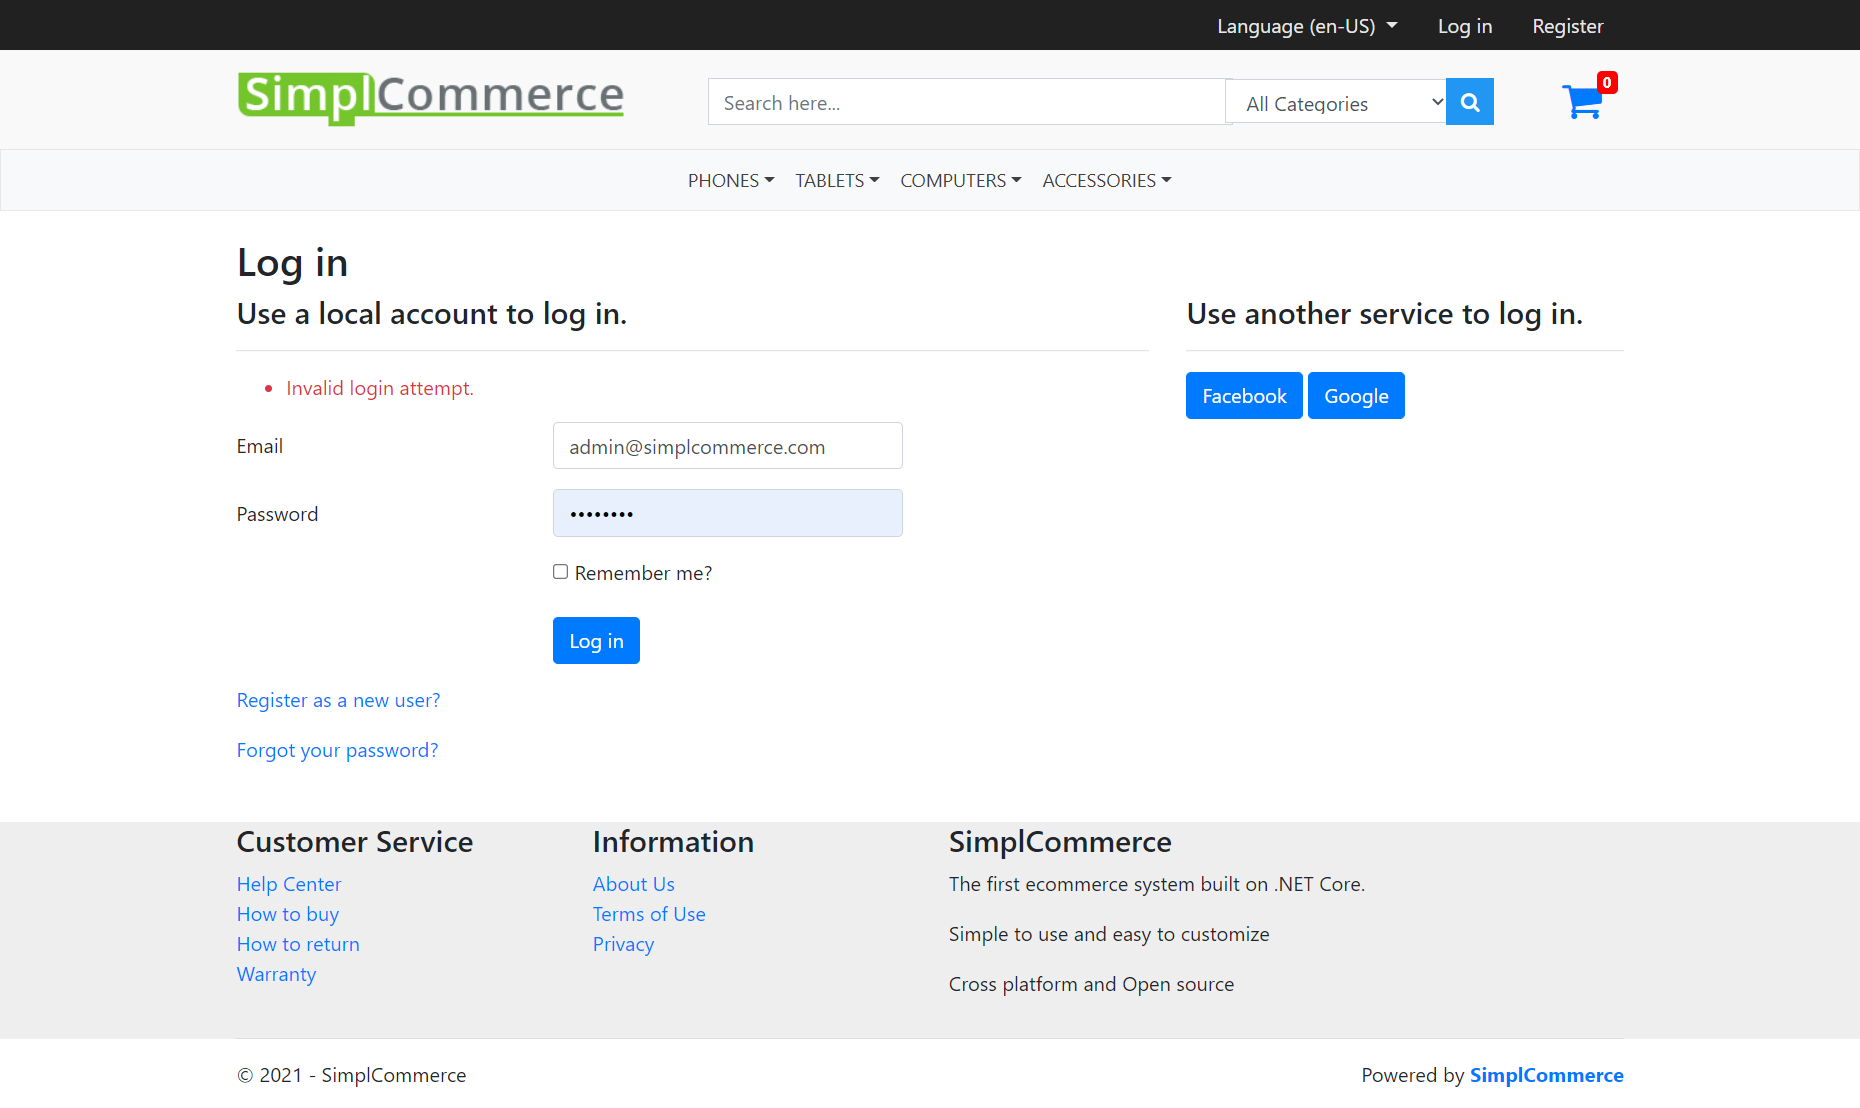Open Terms of Use footer link
This screenshot has height=1108, width=1860.
pyautogui.click(x=649, y=915)
